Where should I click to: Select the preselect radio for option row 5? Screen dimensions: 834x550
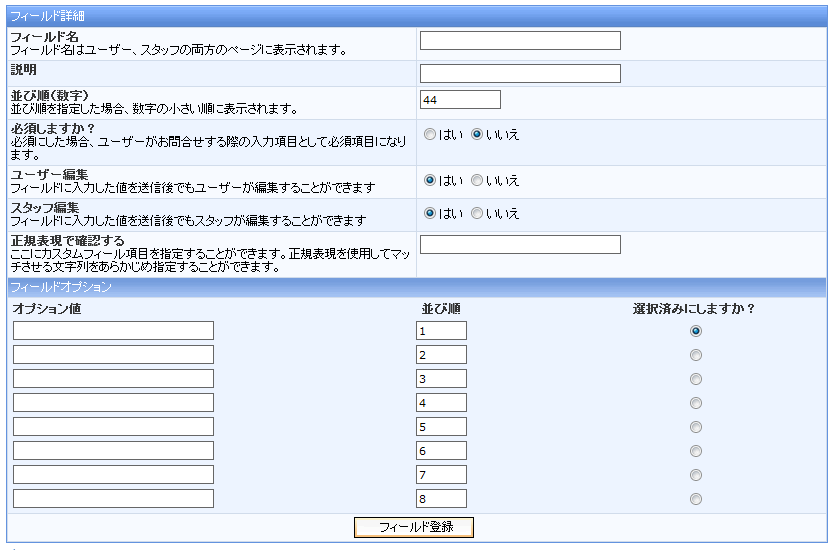click(x=696, y=427)
